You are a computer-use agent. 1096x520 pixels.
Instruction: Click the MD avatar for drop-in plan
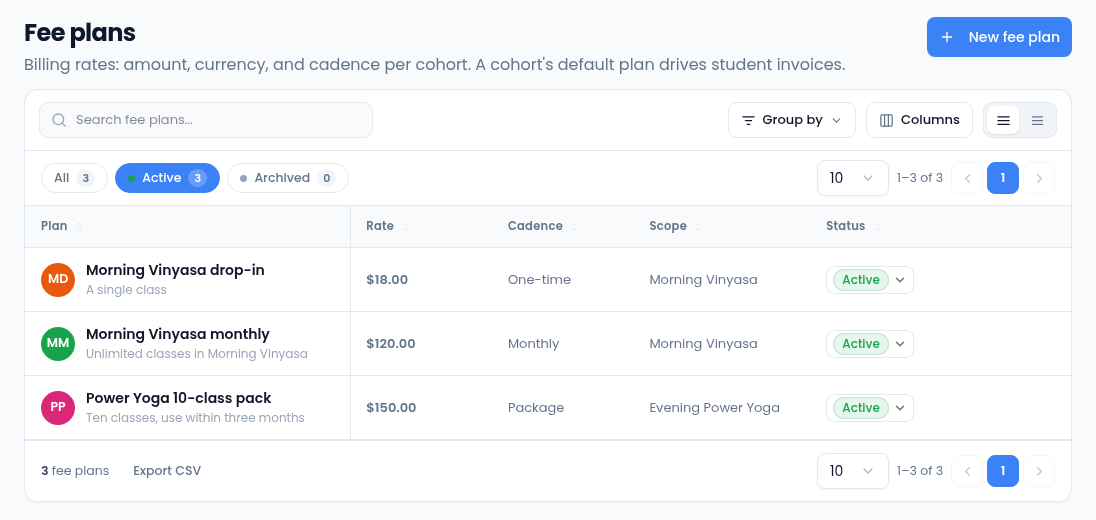58,280
